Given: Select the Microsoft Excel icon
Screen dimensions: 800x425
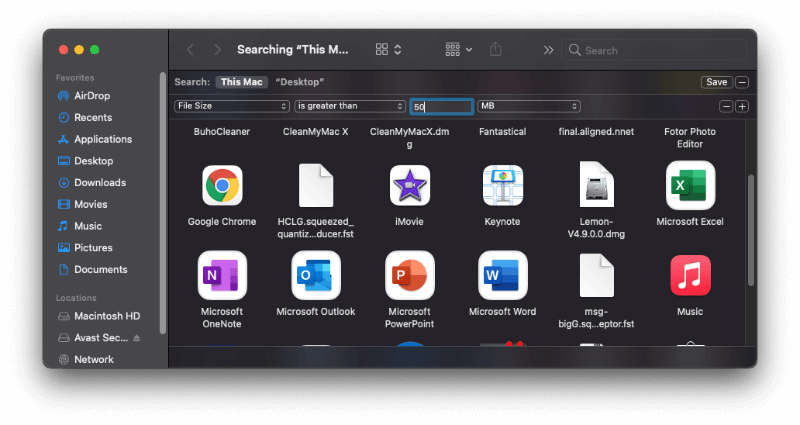Looking at the screenshot, I should point(690,185).
